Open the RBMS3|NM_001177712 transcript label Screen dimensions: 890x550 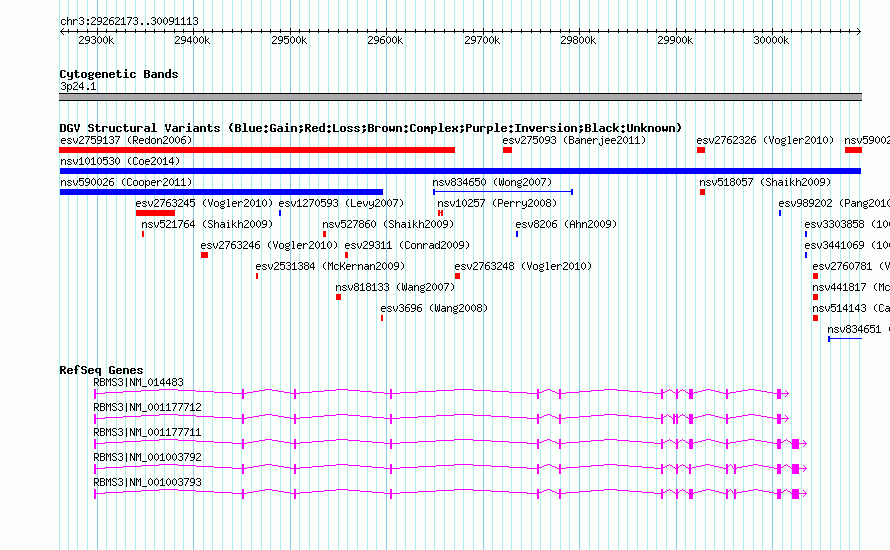click(148, 408)
